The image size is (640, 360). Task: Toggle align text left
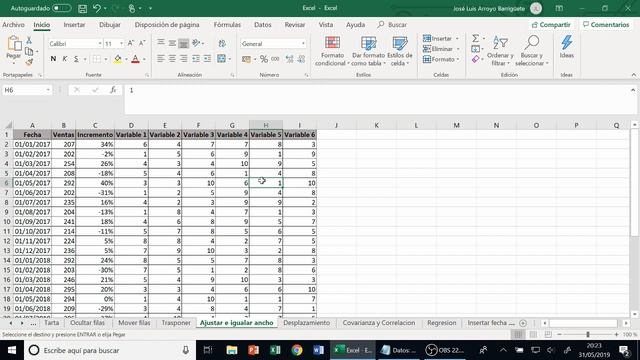(x=161, y=59)
